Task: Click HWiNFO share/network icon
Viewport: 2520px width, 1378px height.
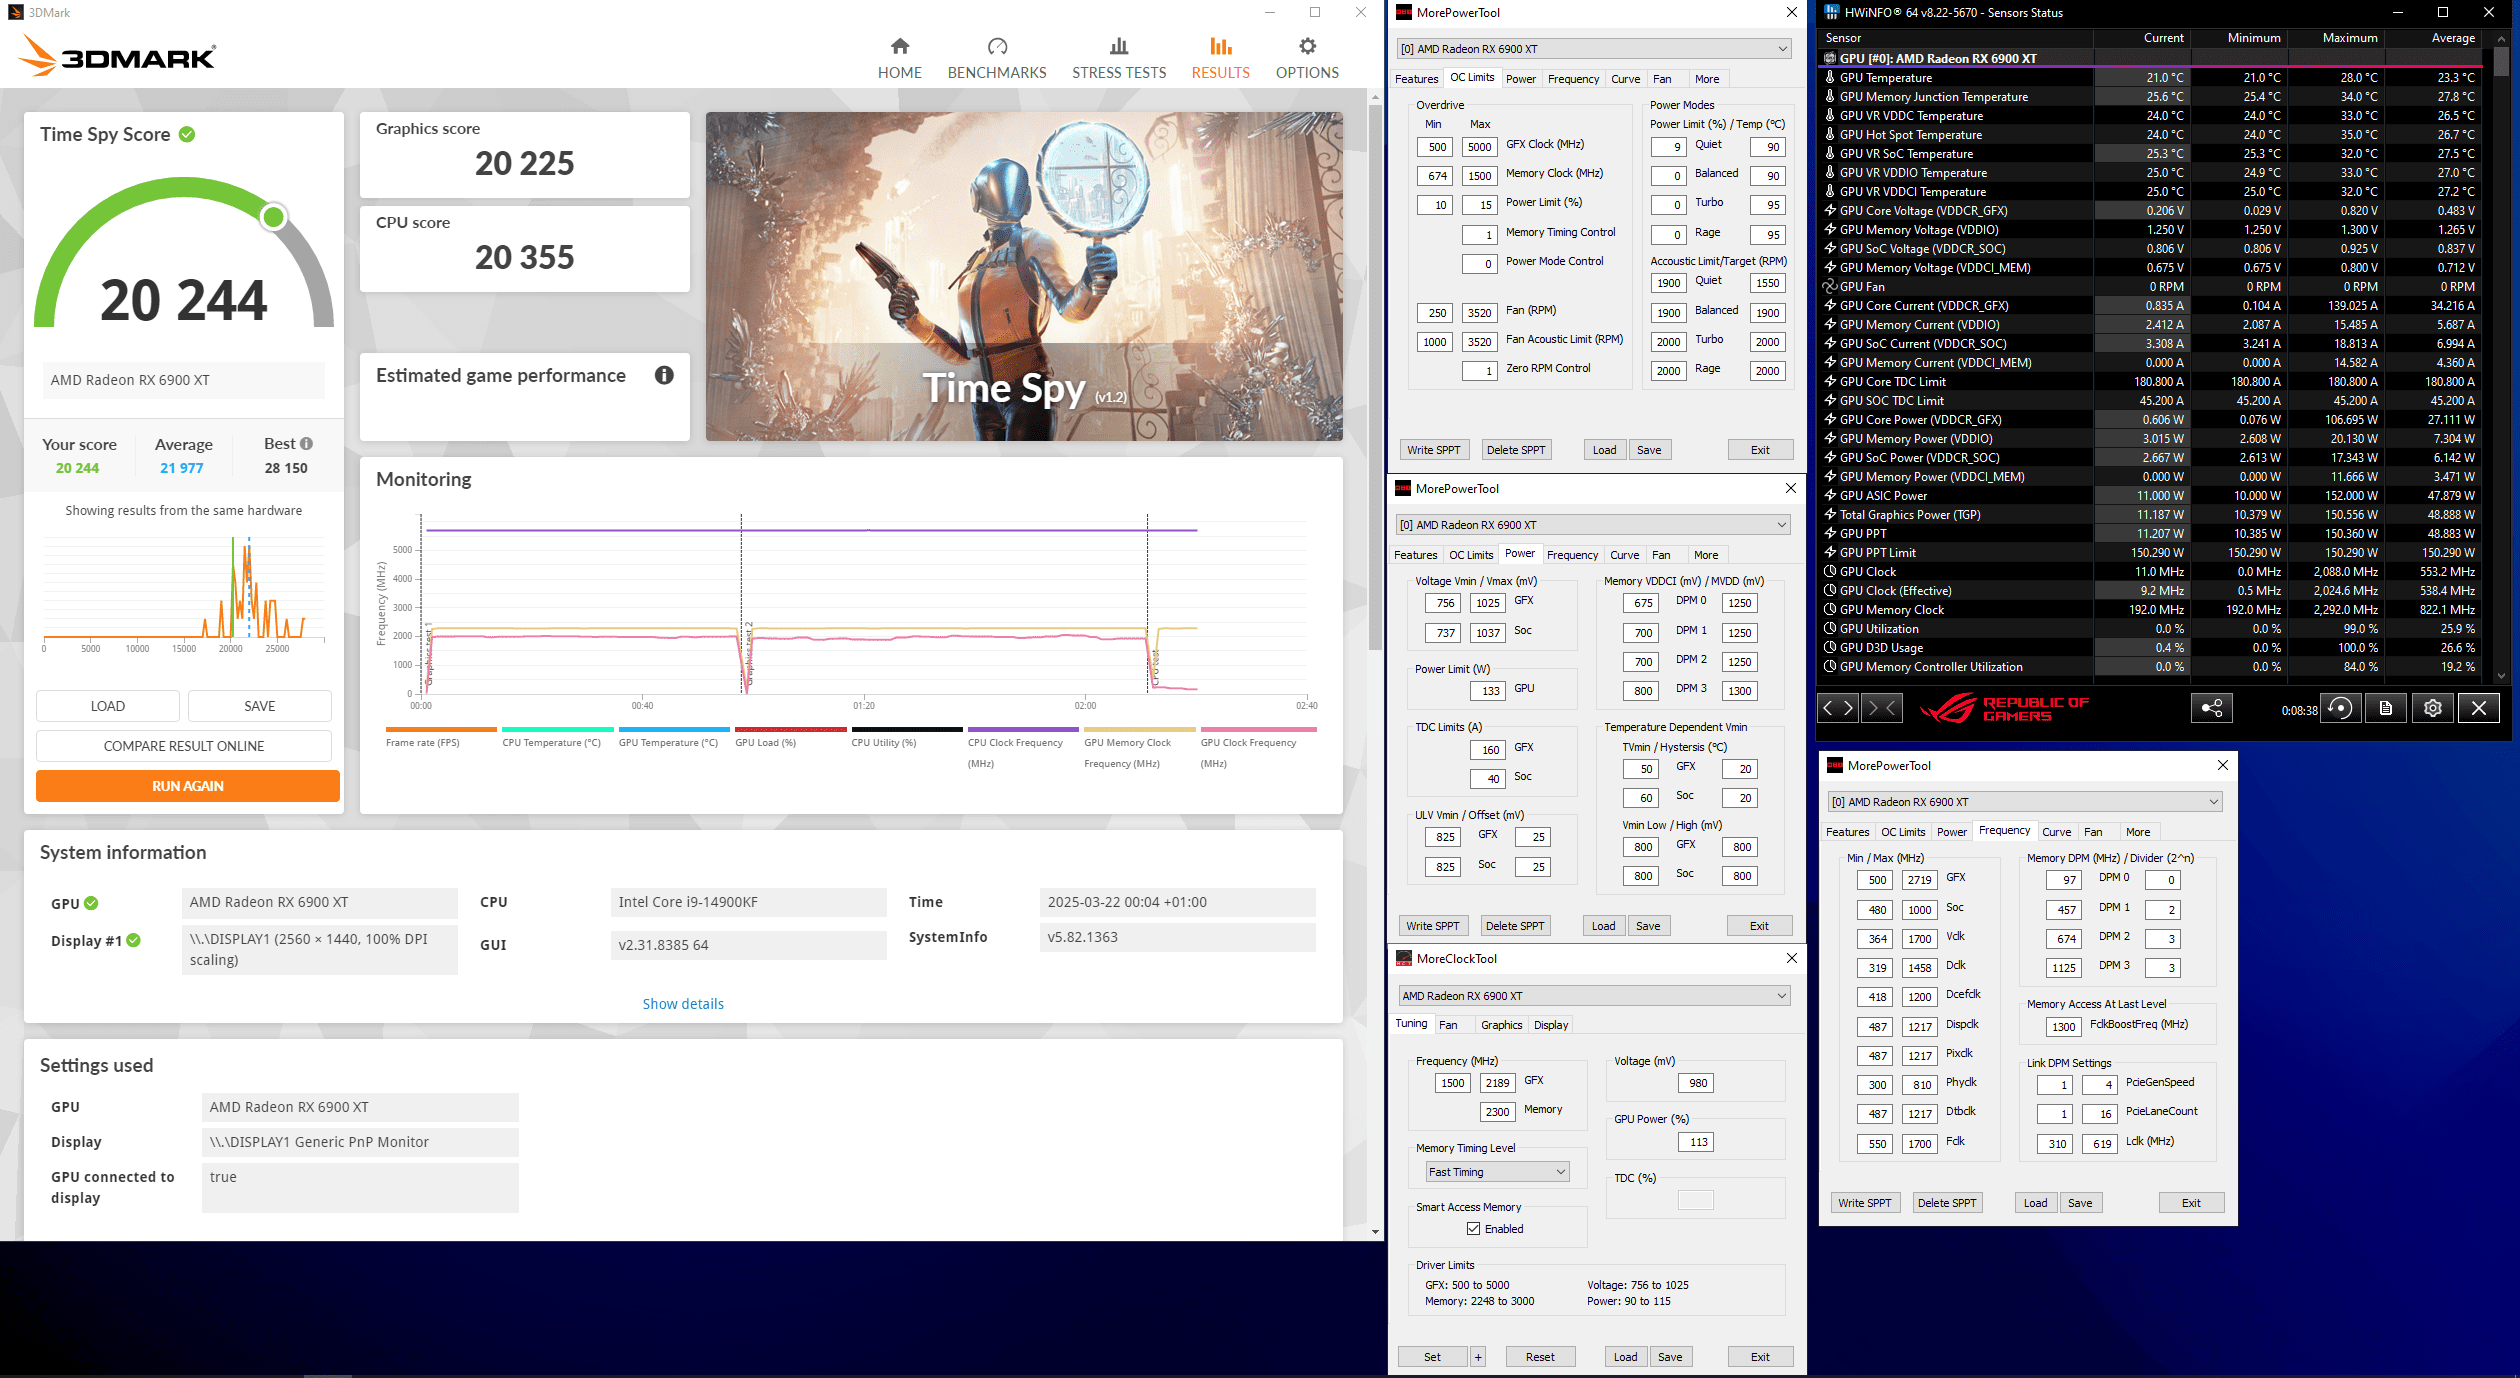Action: (2211, 708)
